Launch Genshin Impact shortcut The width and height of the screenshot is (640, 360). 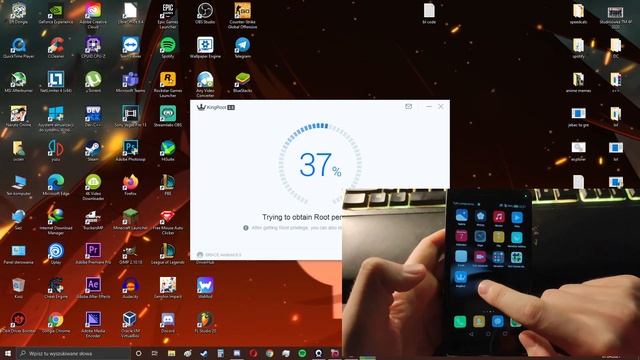168,288
